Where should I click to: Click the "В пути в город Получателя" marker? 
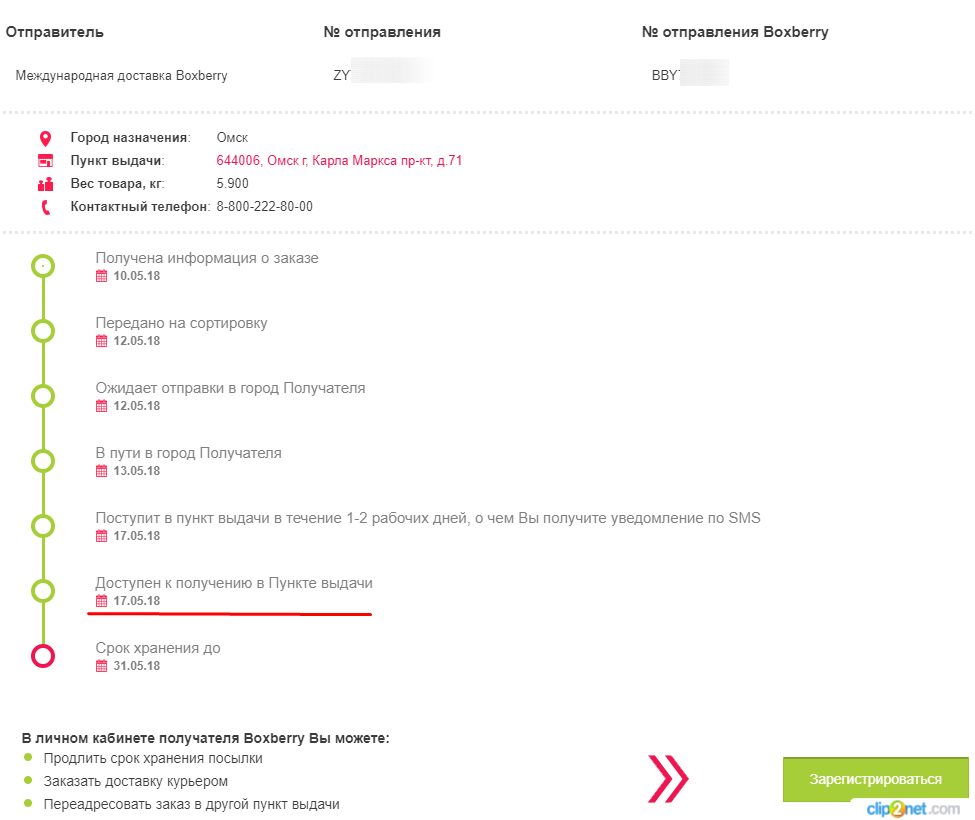pos(43,461)
